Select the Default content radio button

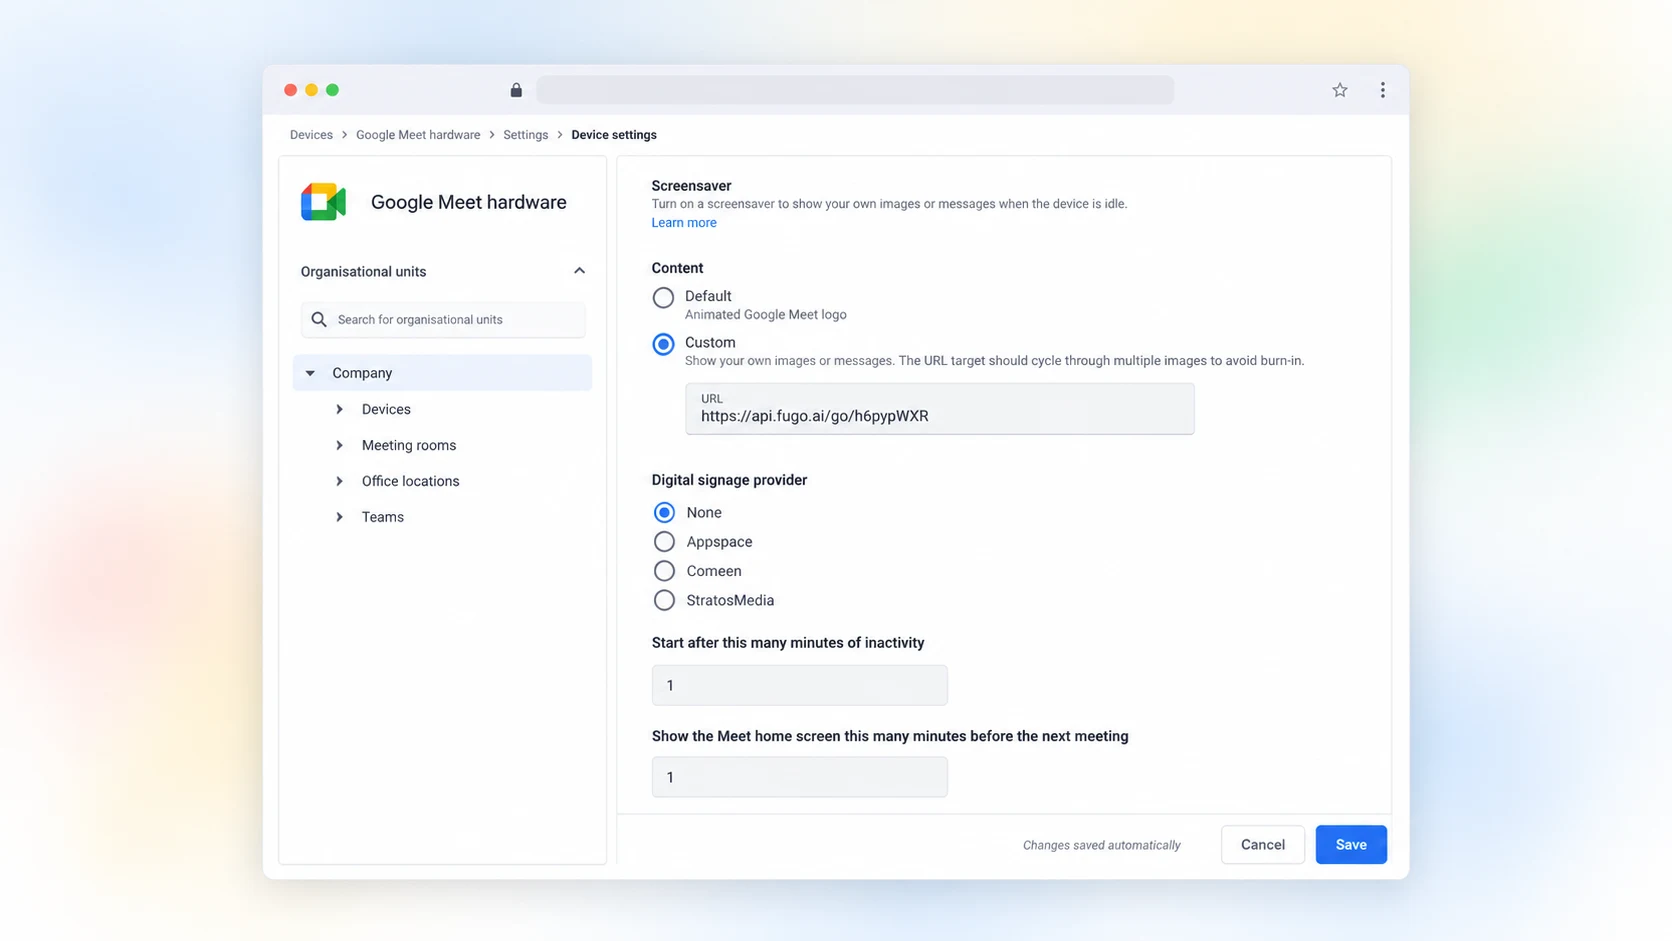pyautogui.click(x=663, y=297)
